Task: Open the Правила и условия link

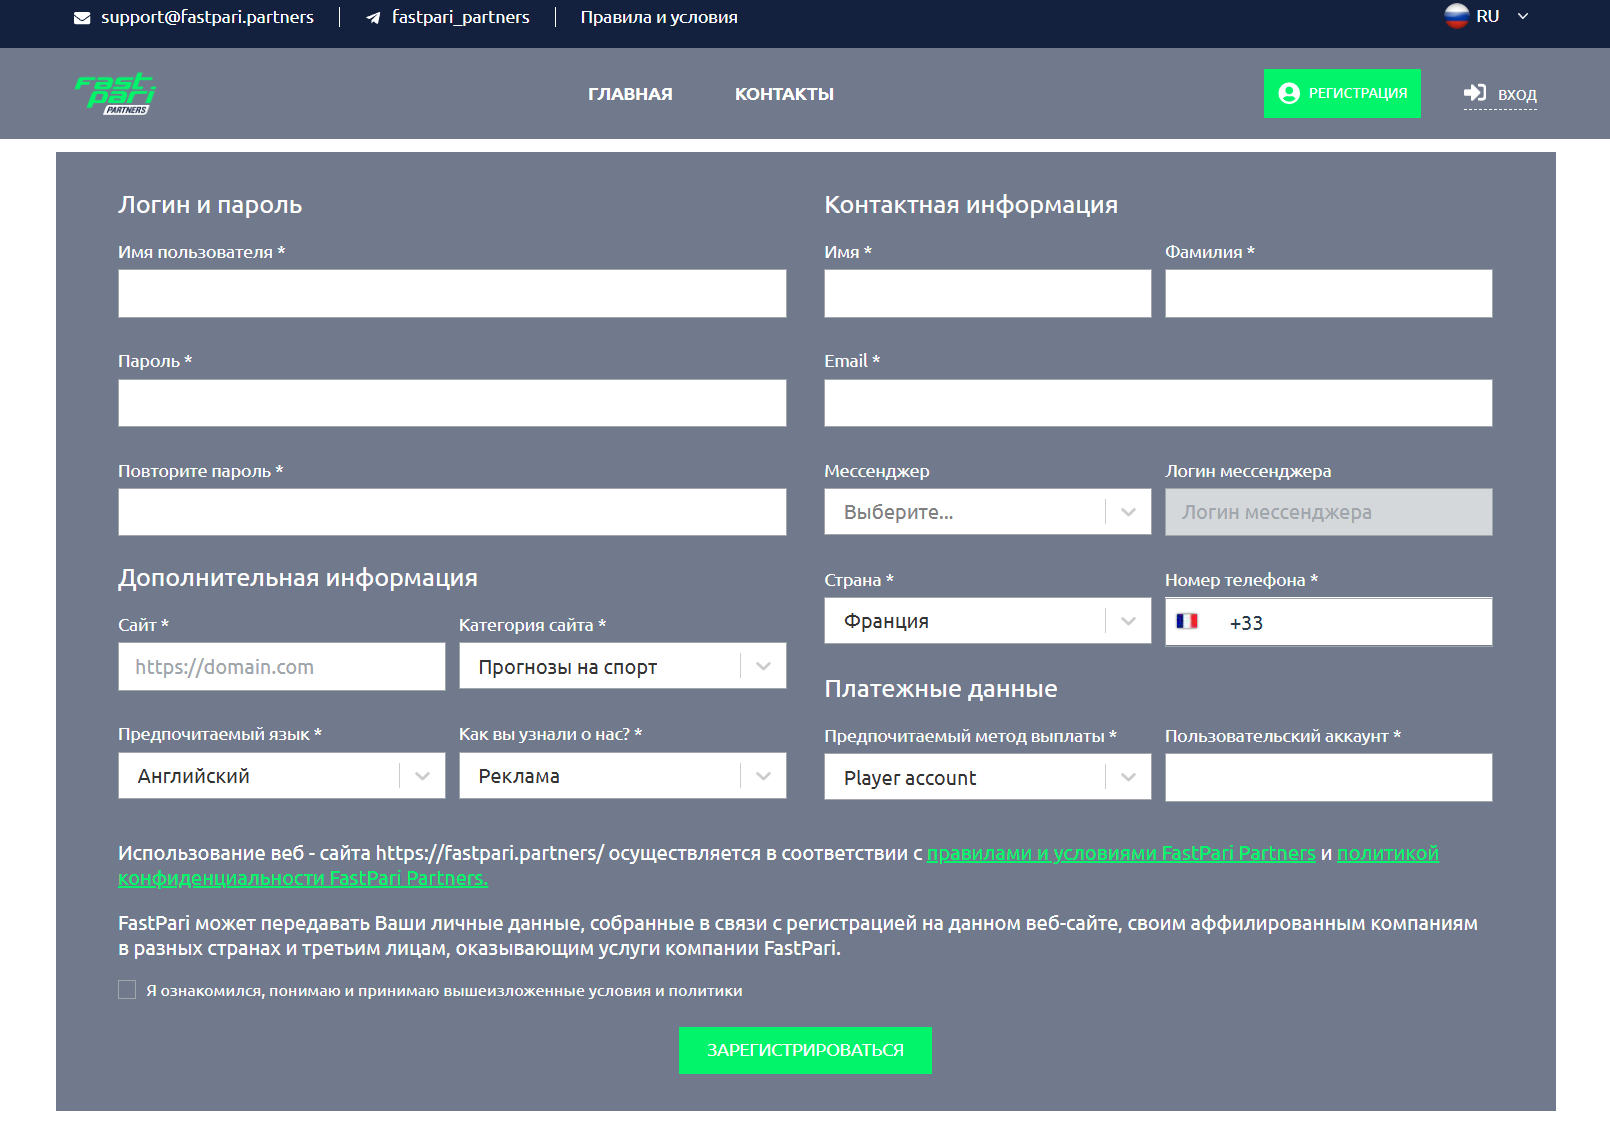Action: coord(659,18)
